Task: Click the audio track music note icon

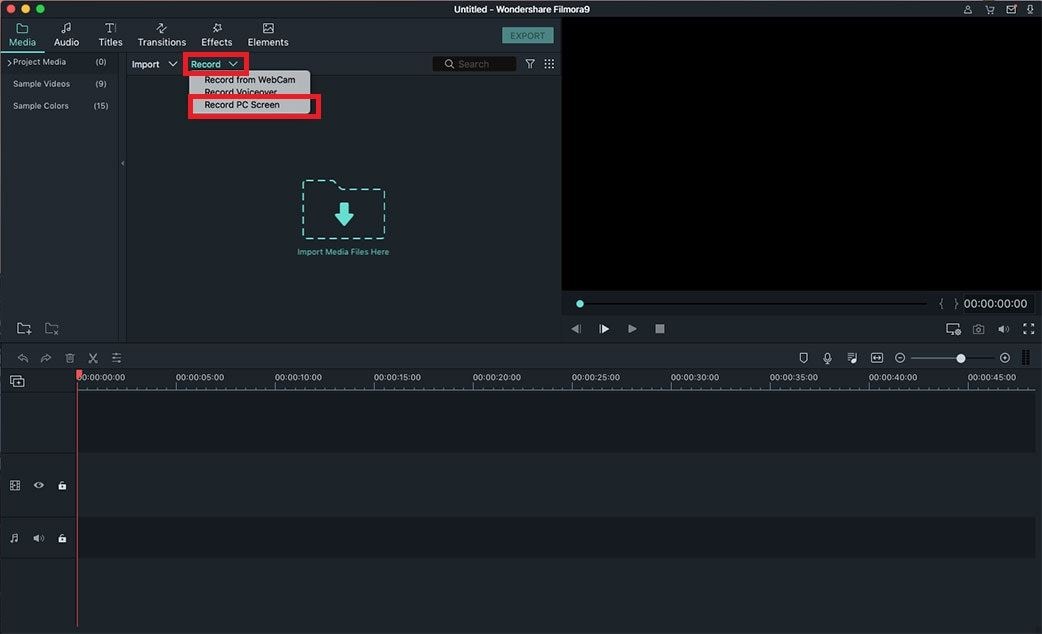Action: (x=15, y=538)
